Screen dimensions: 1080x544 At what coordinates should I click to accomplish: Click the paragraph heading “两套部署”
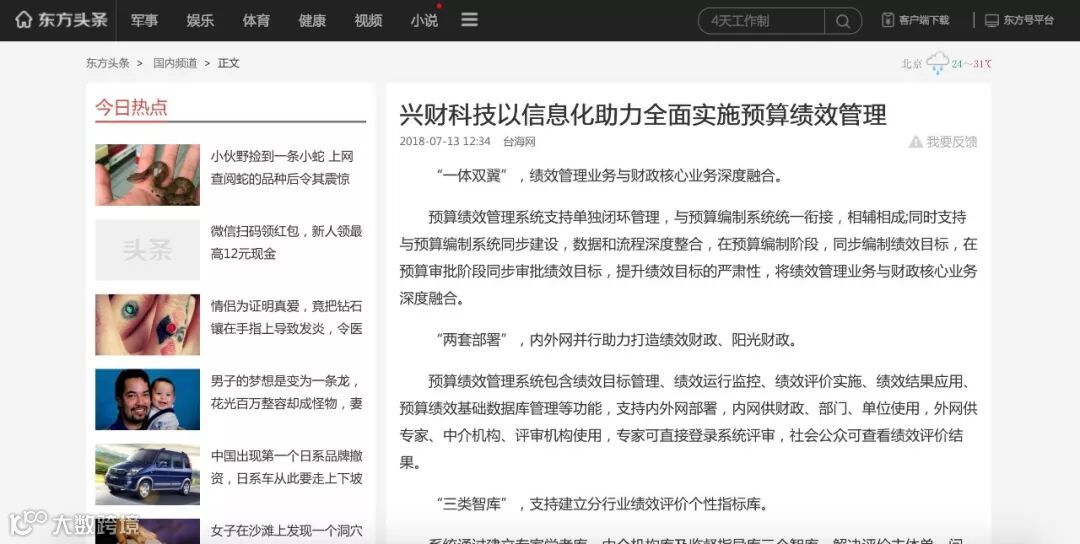(472, 339)
